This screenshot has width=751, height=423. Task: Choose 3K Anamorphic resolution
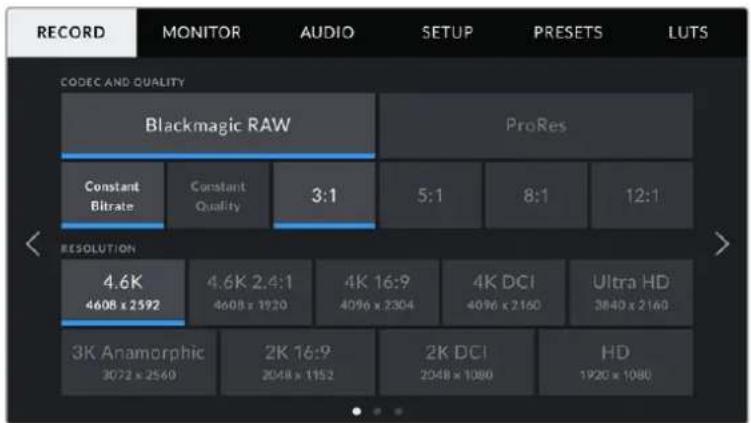138,363
